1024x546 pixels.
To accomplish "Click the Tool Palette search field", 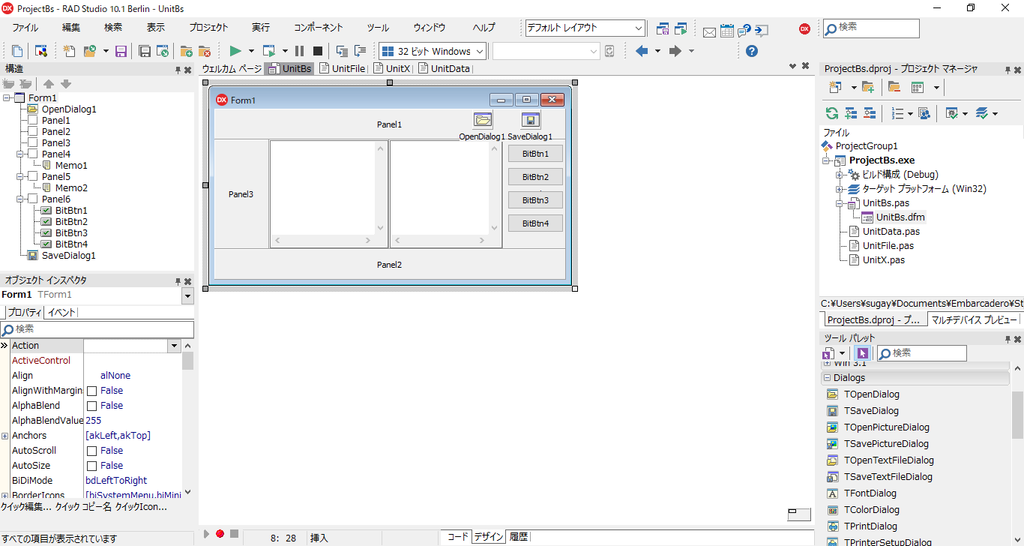I will pos(921,353).
